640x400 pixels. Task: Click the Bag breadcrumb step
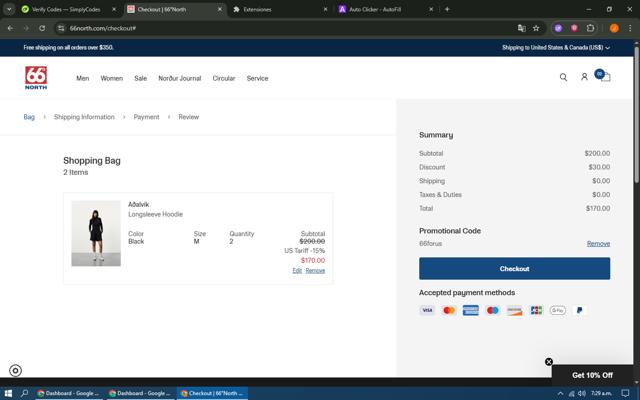point(29,117)
